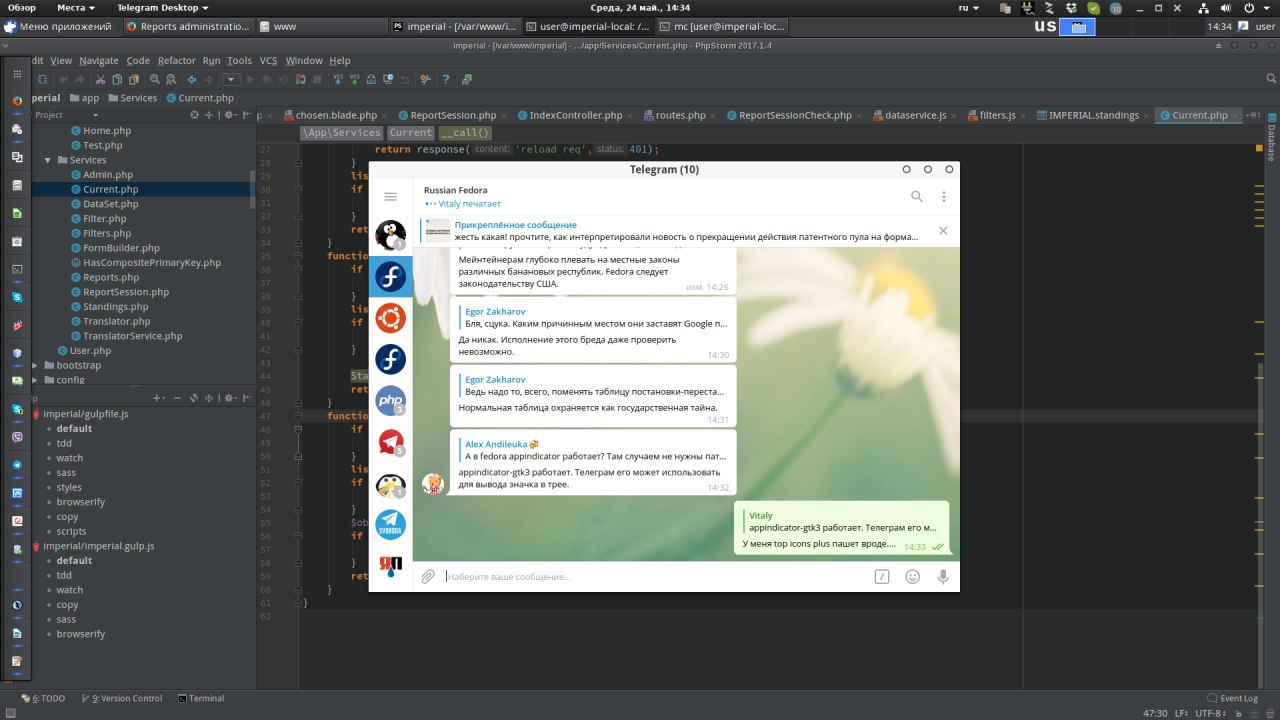
Task: Open emoji picker in Telegram
Action: pyautogui.click(x=912, y=577)
